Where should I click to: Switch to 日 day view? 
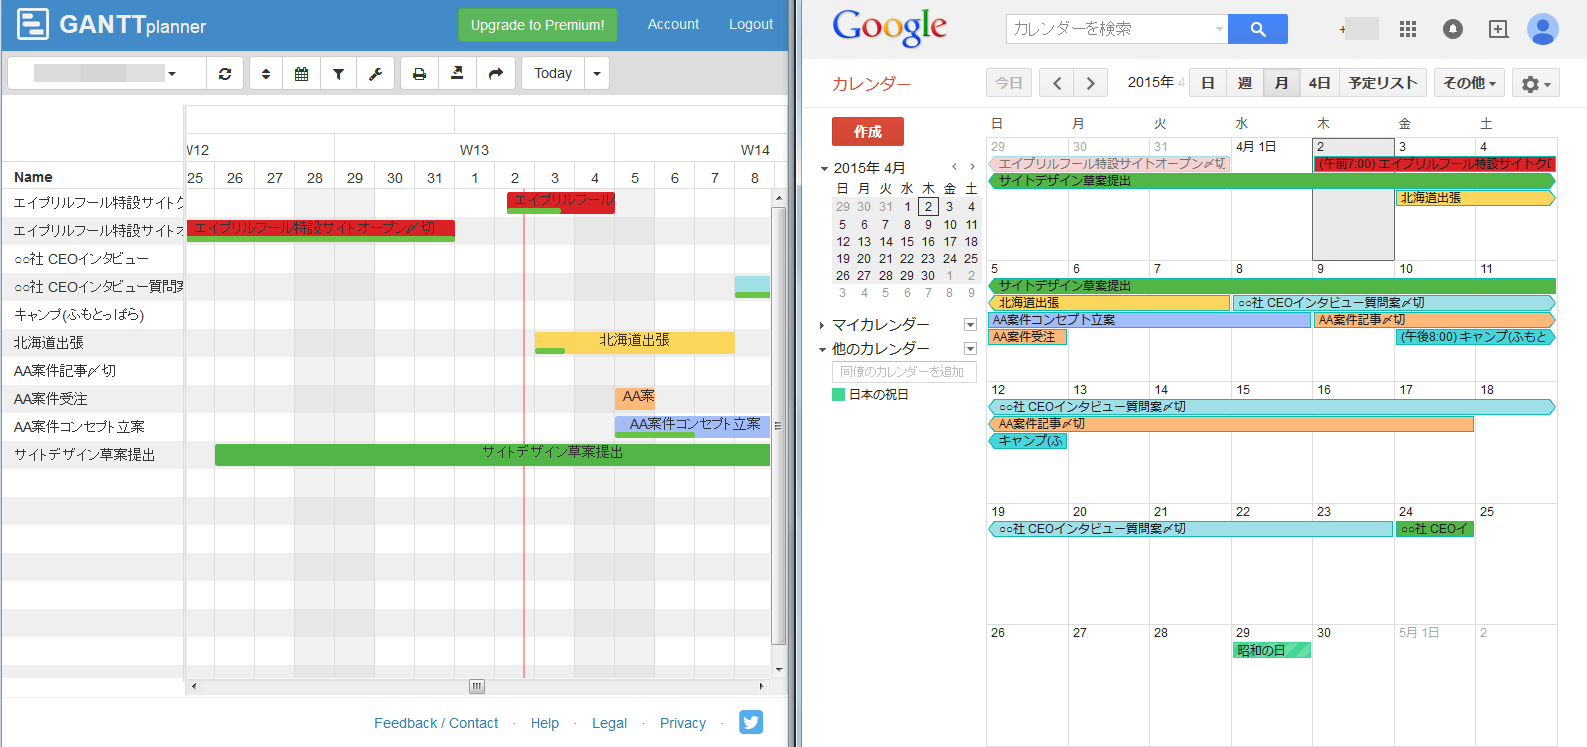click(x=1208, y=83)
